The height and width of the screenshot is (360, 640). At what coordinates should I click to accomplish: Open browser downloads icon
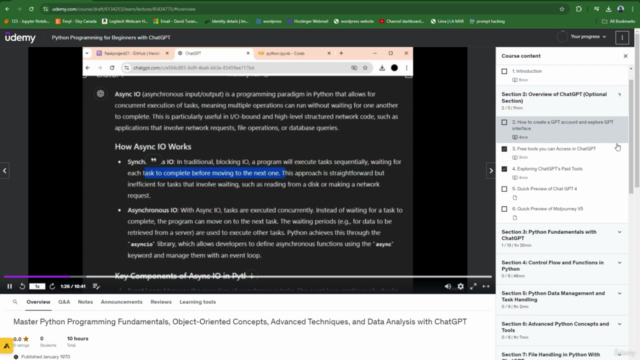point(608,9)
